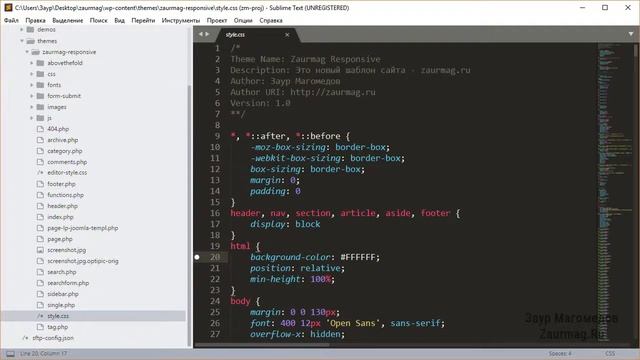Expand the form-submit folder
This screenshot has height=360, width=640.
(x=32, y=96)
